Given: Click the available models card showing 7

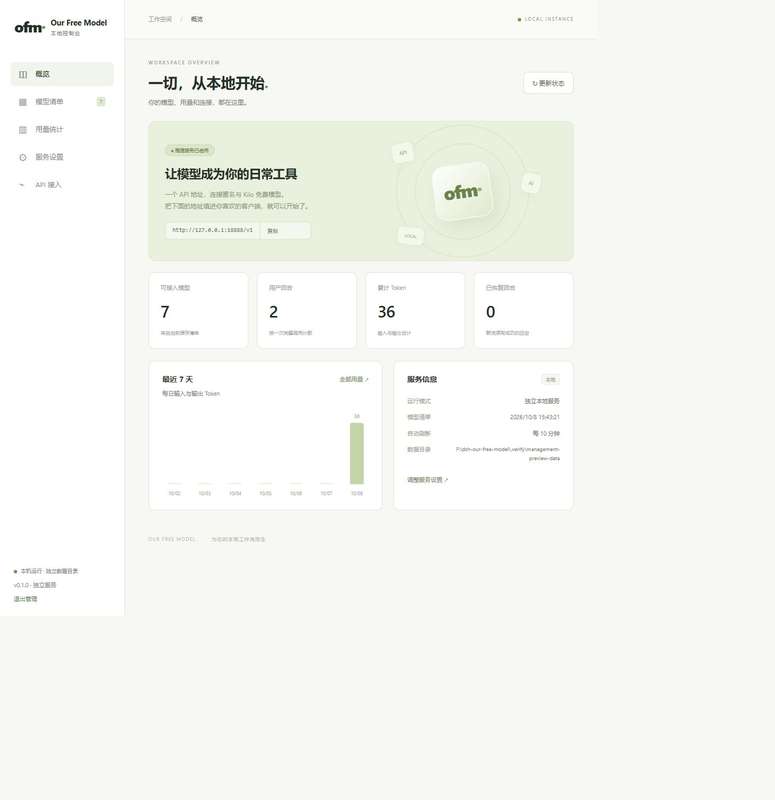Looking at the screenshot, I should coord(198,311).
